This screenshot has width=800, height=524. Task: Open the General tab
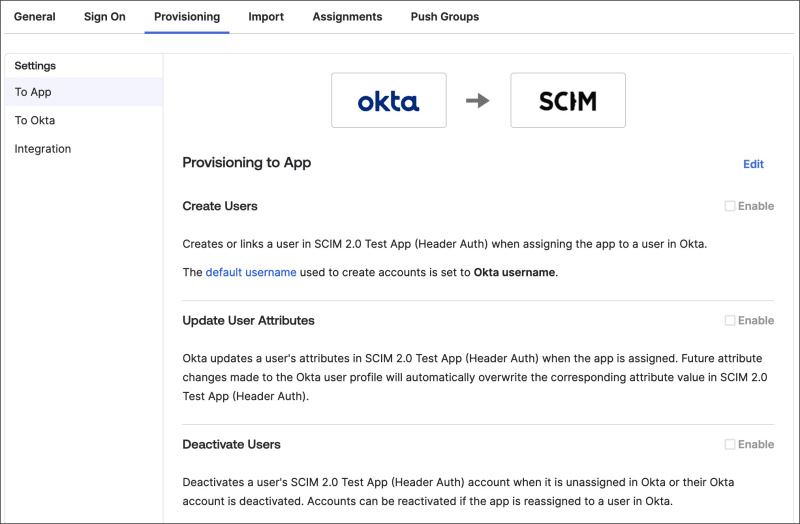point(35,17)
